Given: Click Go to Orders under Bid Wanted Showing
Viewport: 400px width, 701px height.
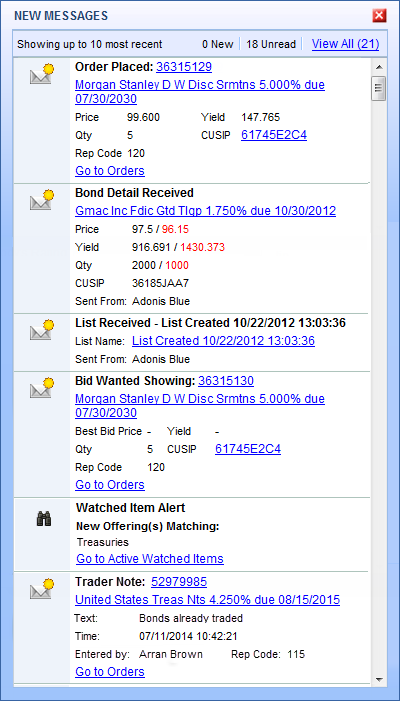Looking at the screenshot, I should (x=110, y=485).
